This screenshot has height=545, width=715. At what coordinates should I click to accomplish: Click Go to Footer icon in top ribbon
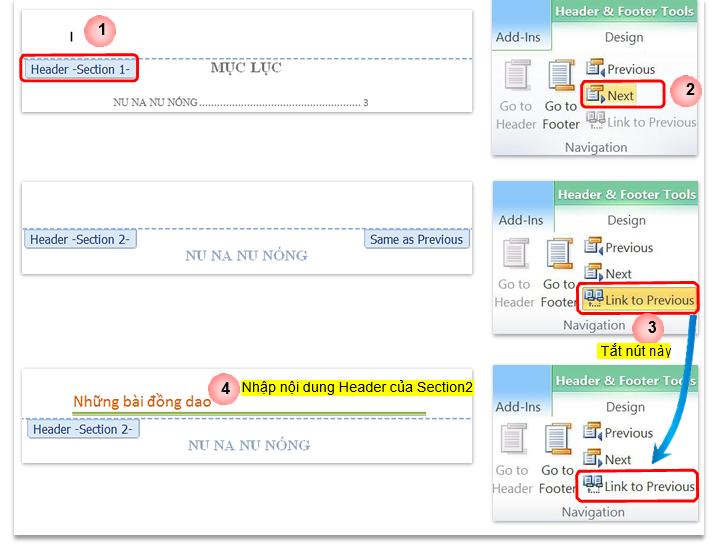[x=561, y=96]
